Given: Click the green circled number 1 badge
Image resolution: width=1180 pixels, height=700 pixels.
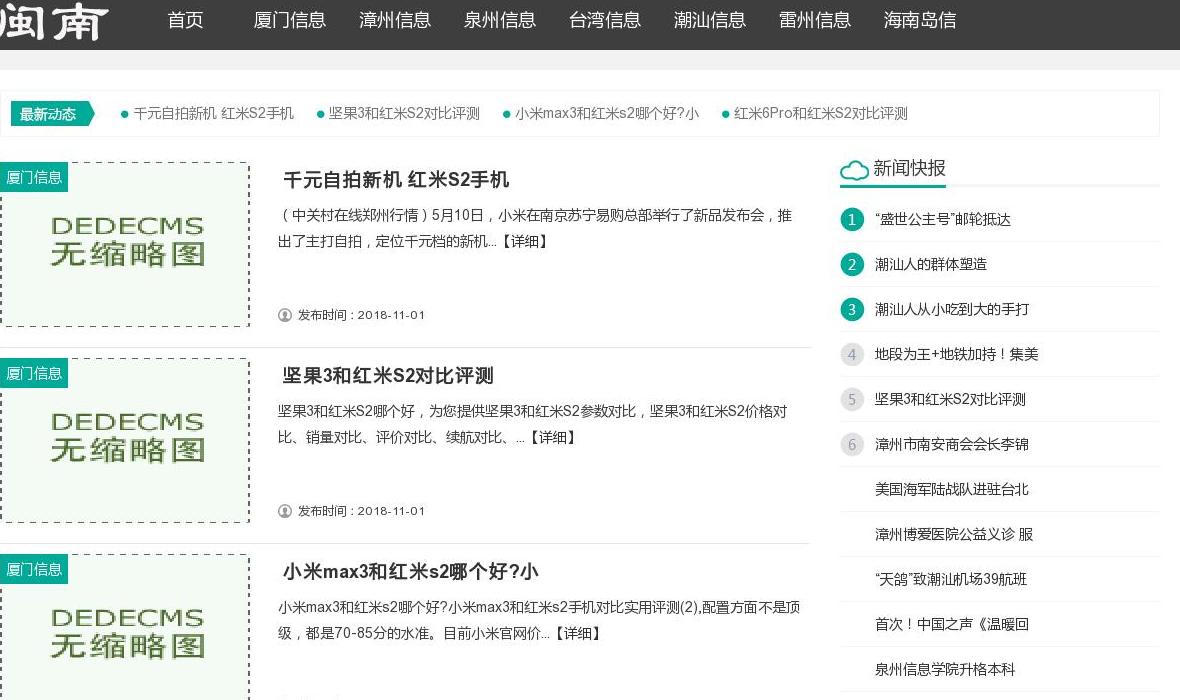Looking at the screenshot, I should 851,219.
